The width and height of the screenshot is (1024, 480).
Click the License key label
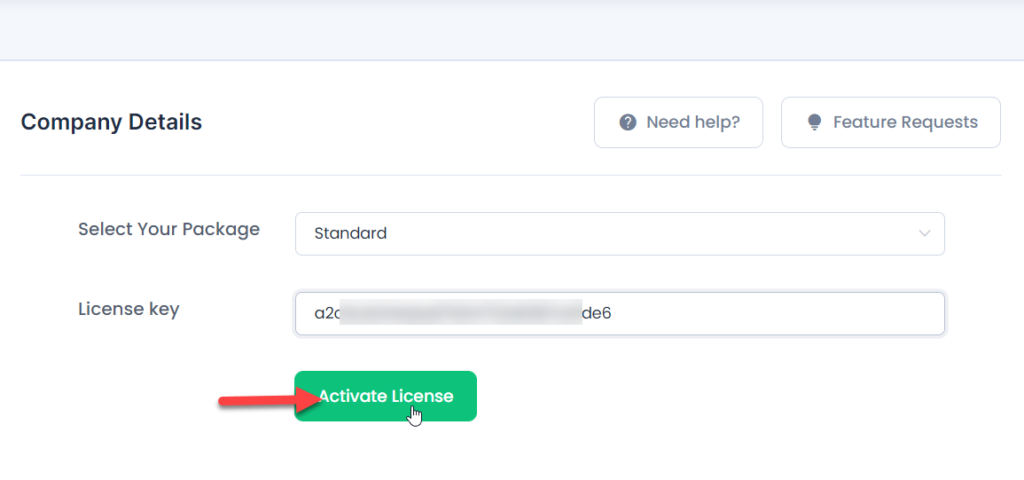[129, 309]
